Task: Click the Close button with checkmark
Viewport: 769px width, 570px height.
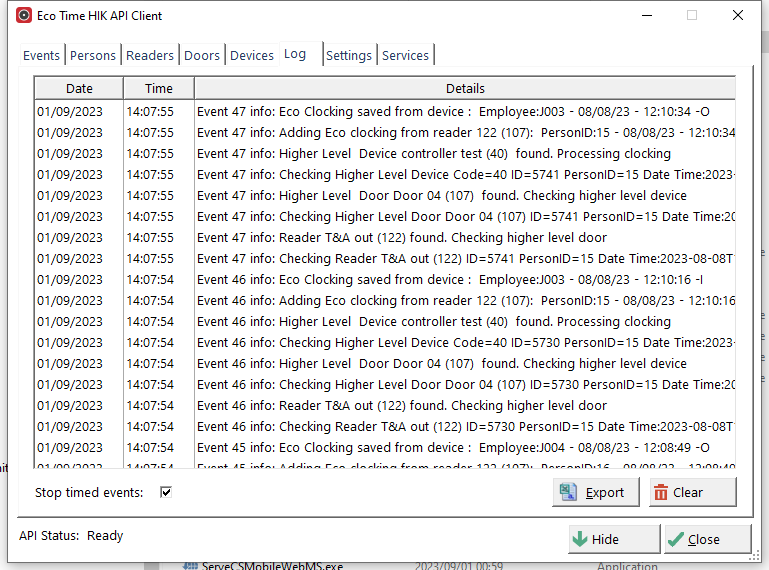Action: (x=706, y=539)
